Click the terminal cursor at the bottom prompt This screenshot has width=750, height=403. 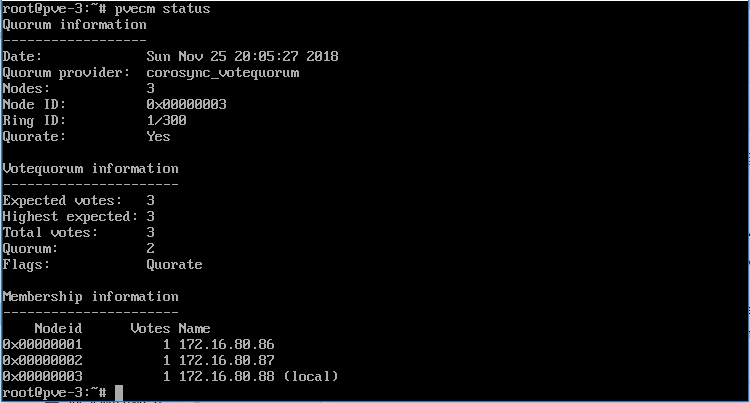[x=119, y=393]
